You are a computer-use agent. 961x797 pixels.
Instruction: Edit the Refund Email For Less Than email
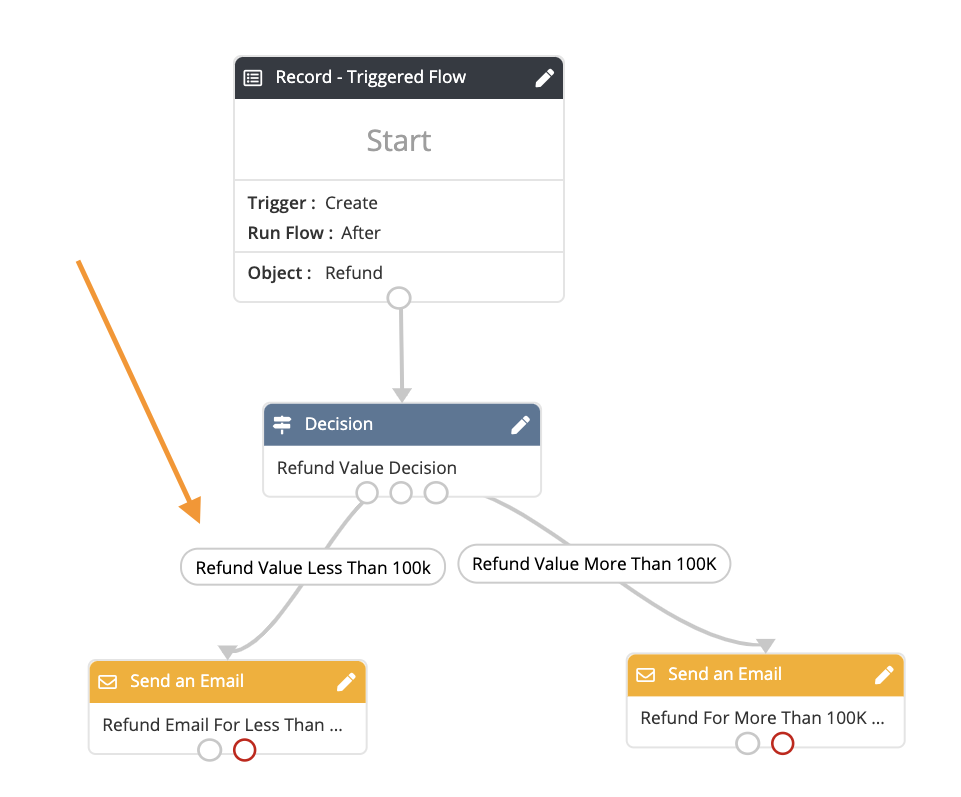[346, 682]
